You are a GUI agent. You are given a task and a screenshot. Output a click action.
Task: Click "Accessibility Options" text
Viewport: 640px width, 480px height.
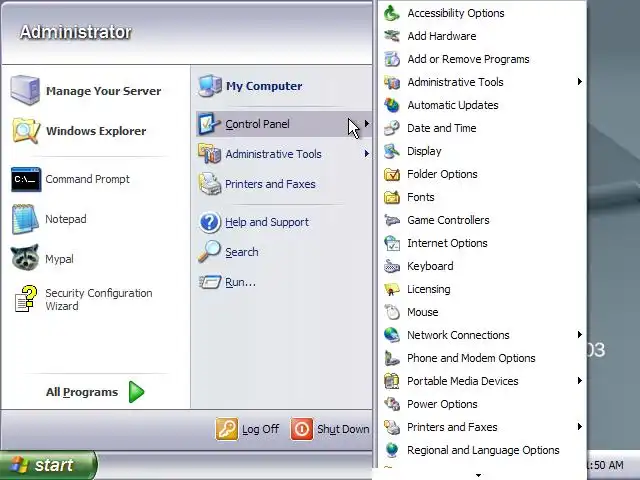[x=456, y=13]
